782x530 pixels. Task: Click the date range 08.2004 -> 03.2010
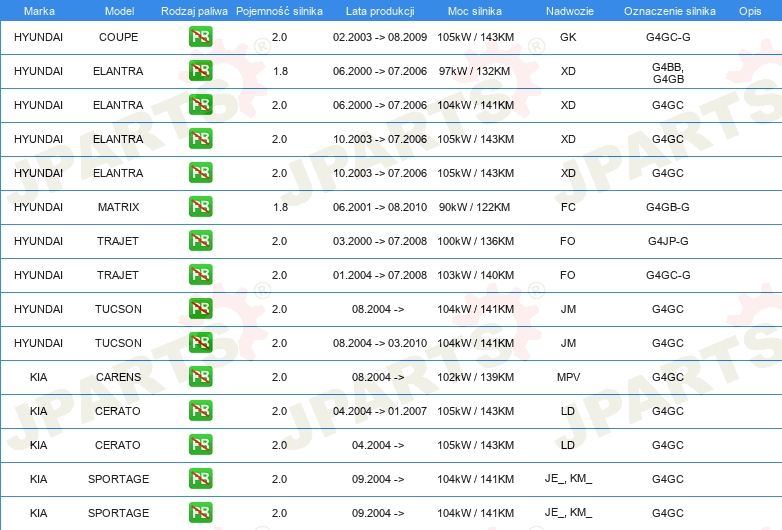pos(380,343)
